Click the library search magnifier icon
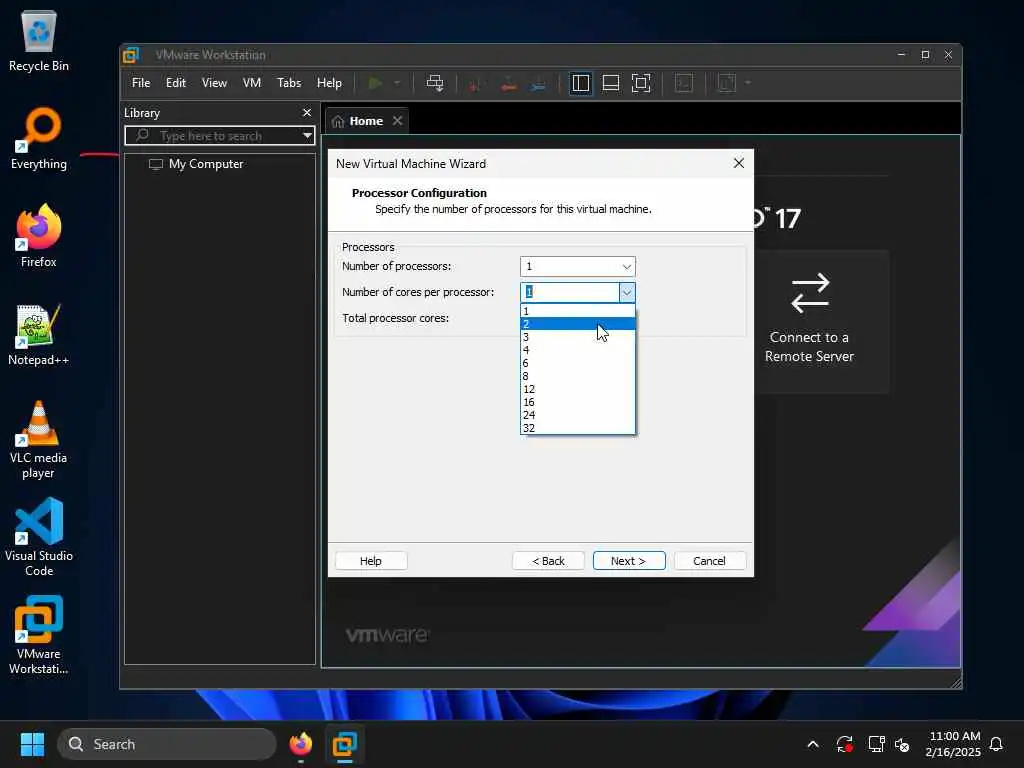 pyautogui.click(x=142, y=135)
